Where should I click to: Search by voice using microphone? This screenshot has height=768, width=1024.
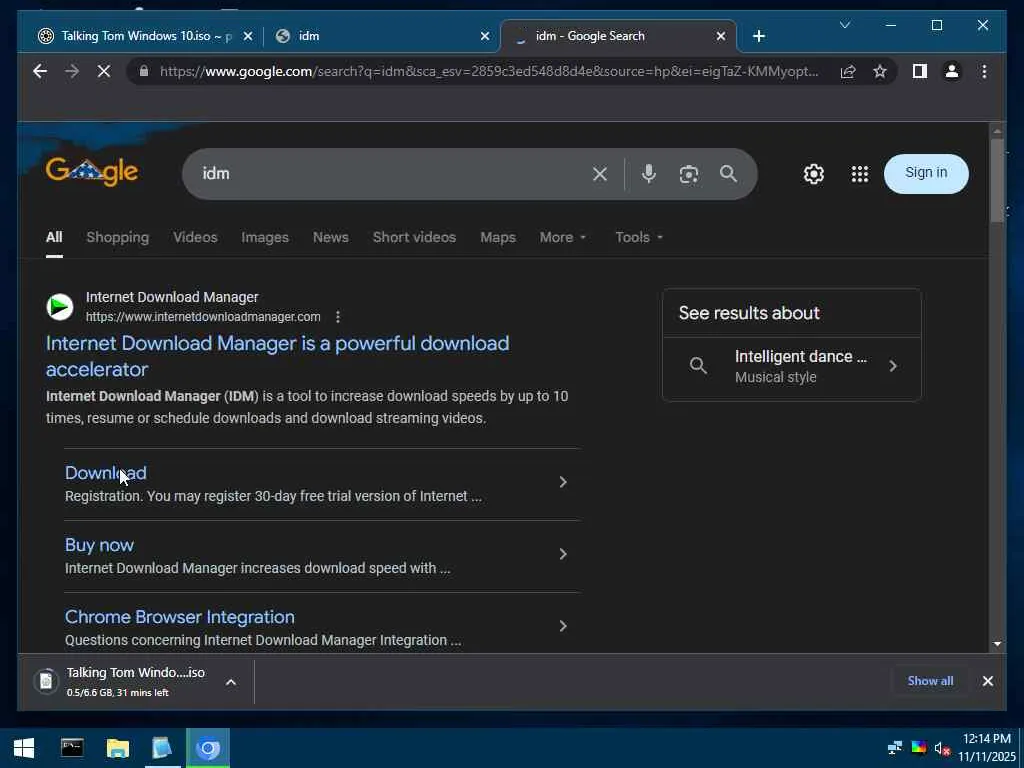[648, 174]
